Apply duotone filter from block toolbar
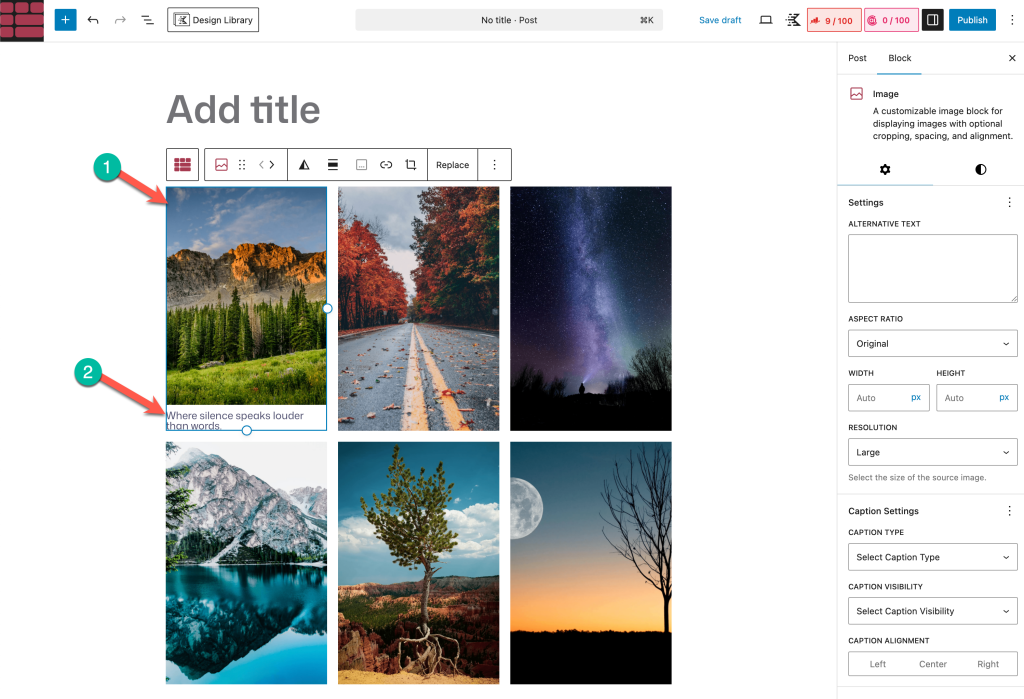 [x=304, y=165]
